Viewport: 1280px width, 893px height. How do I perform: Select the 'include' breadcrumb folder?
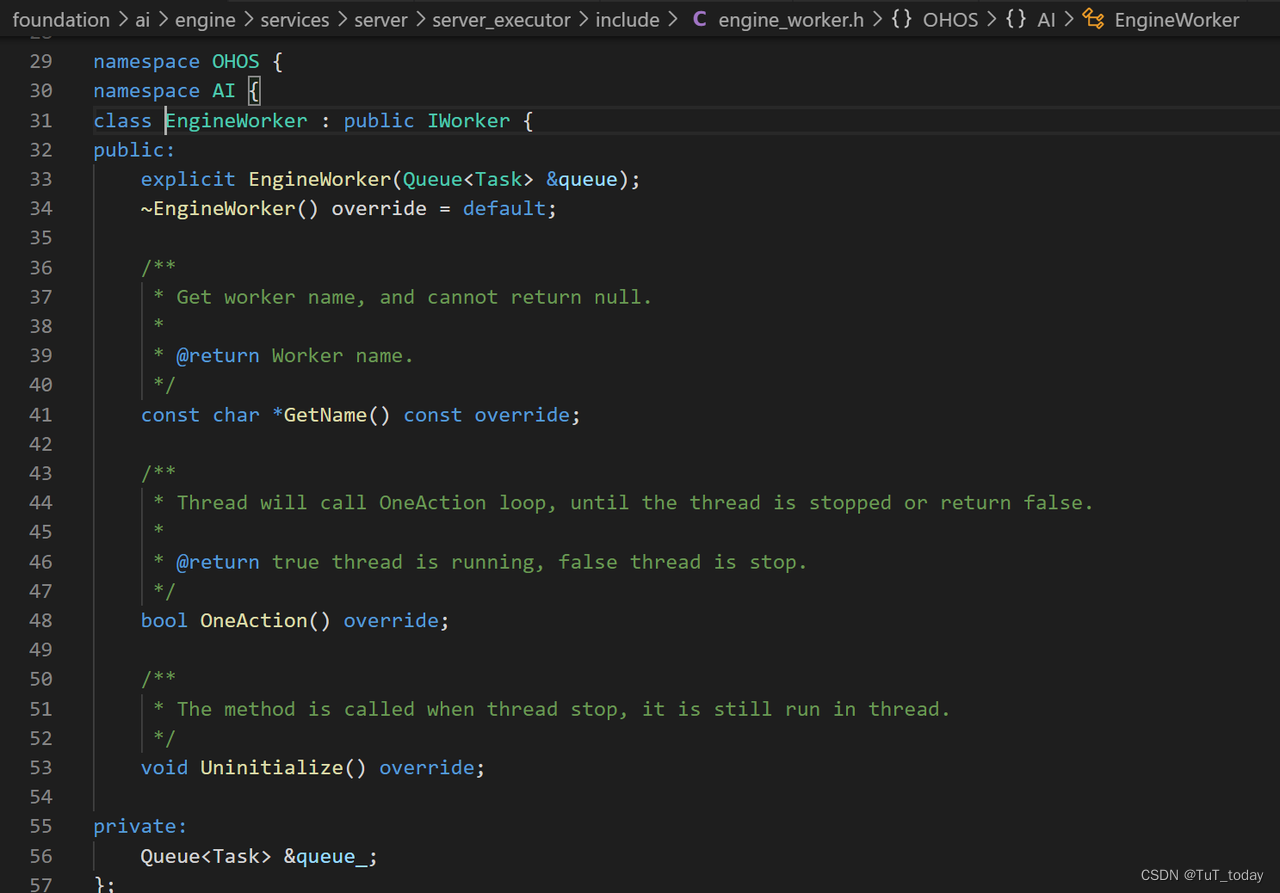[x=627, y=19]
